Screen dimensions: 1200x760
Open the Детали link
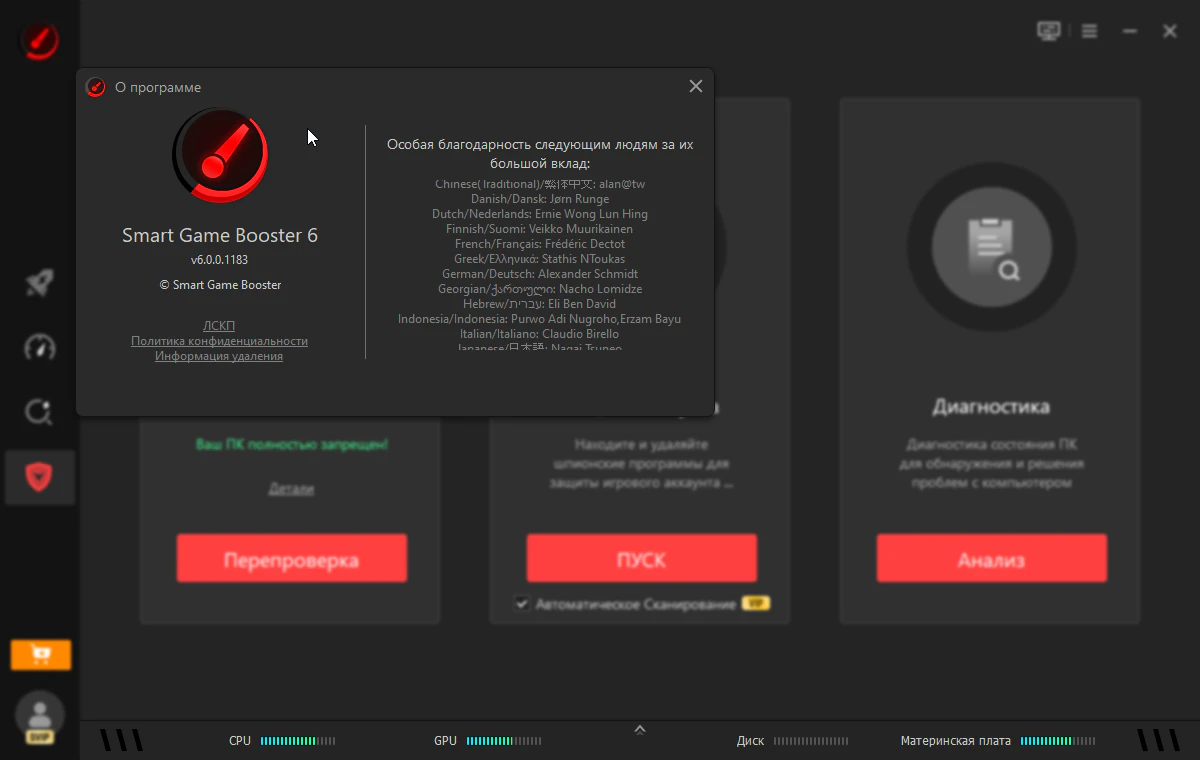291,489
